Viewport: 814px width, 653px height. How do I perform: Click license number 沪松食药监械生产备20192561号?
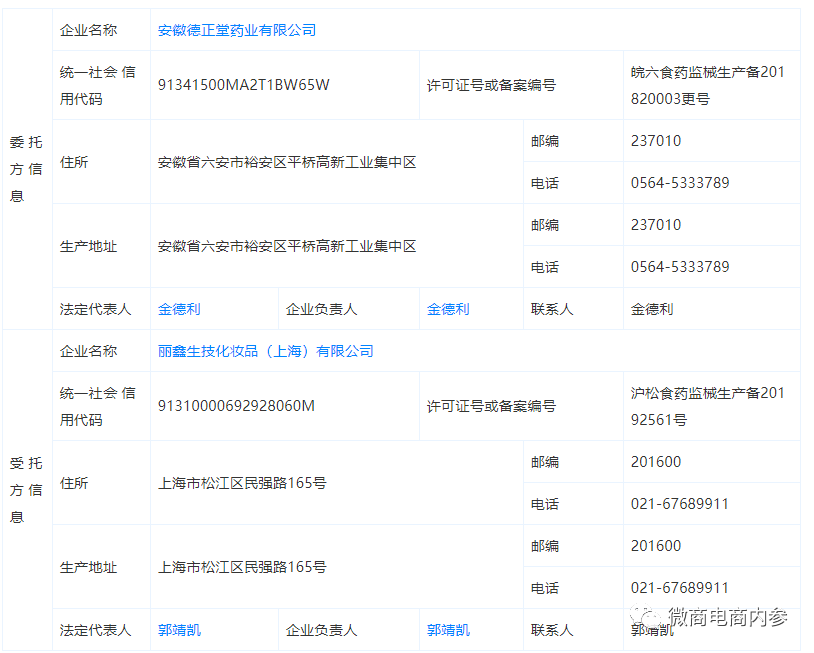(707, 406)
